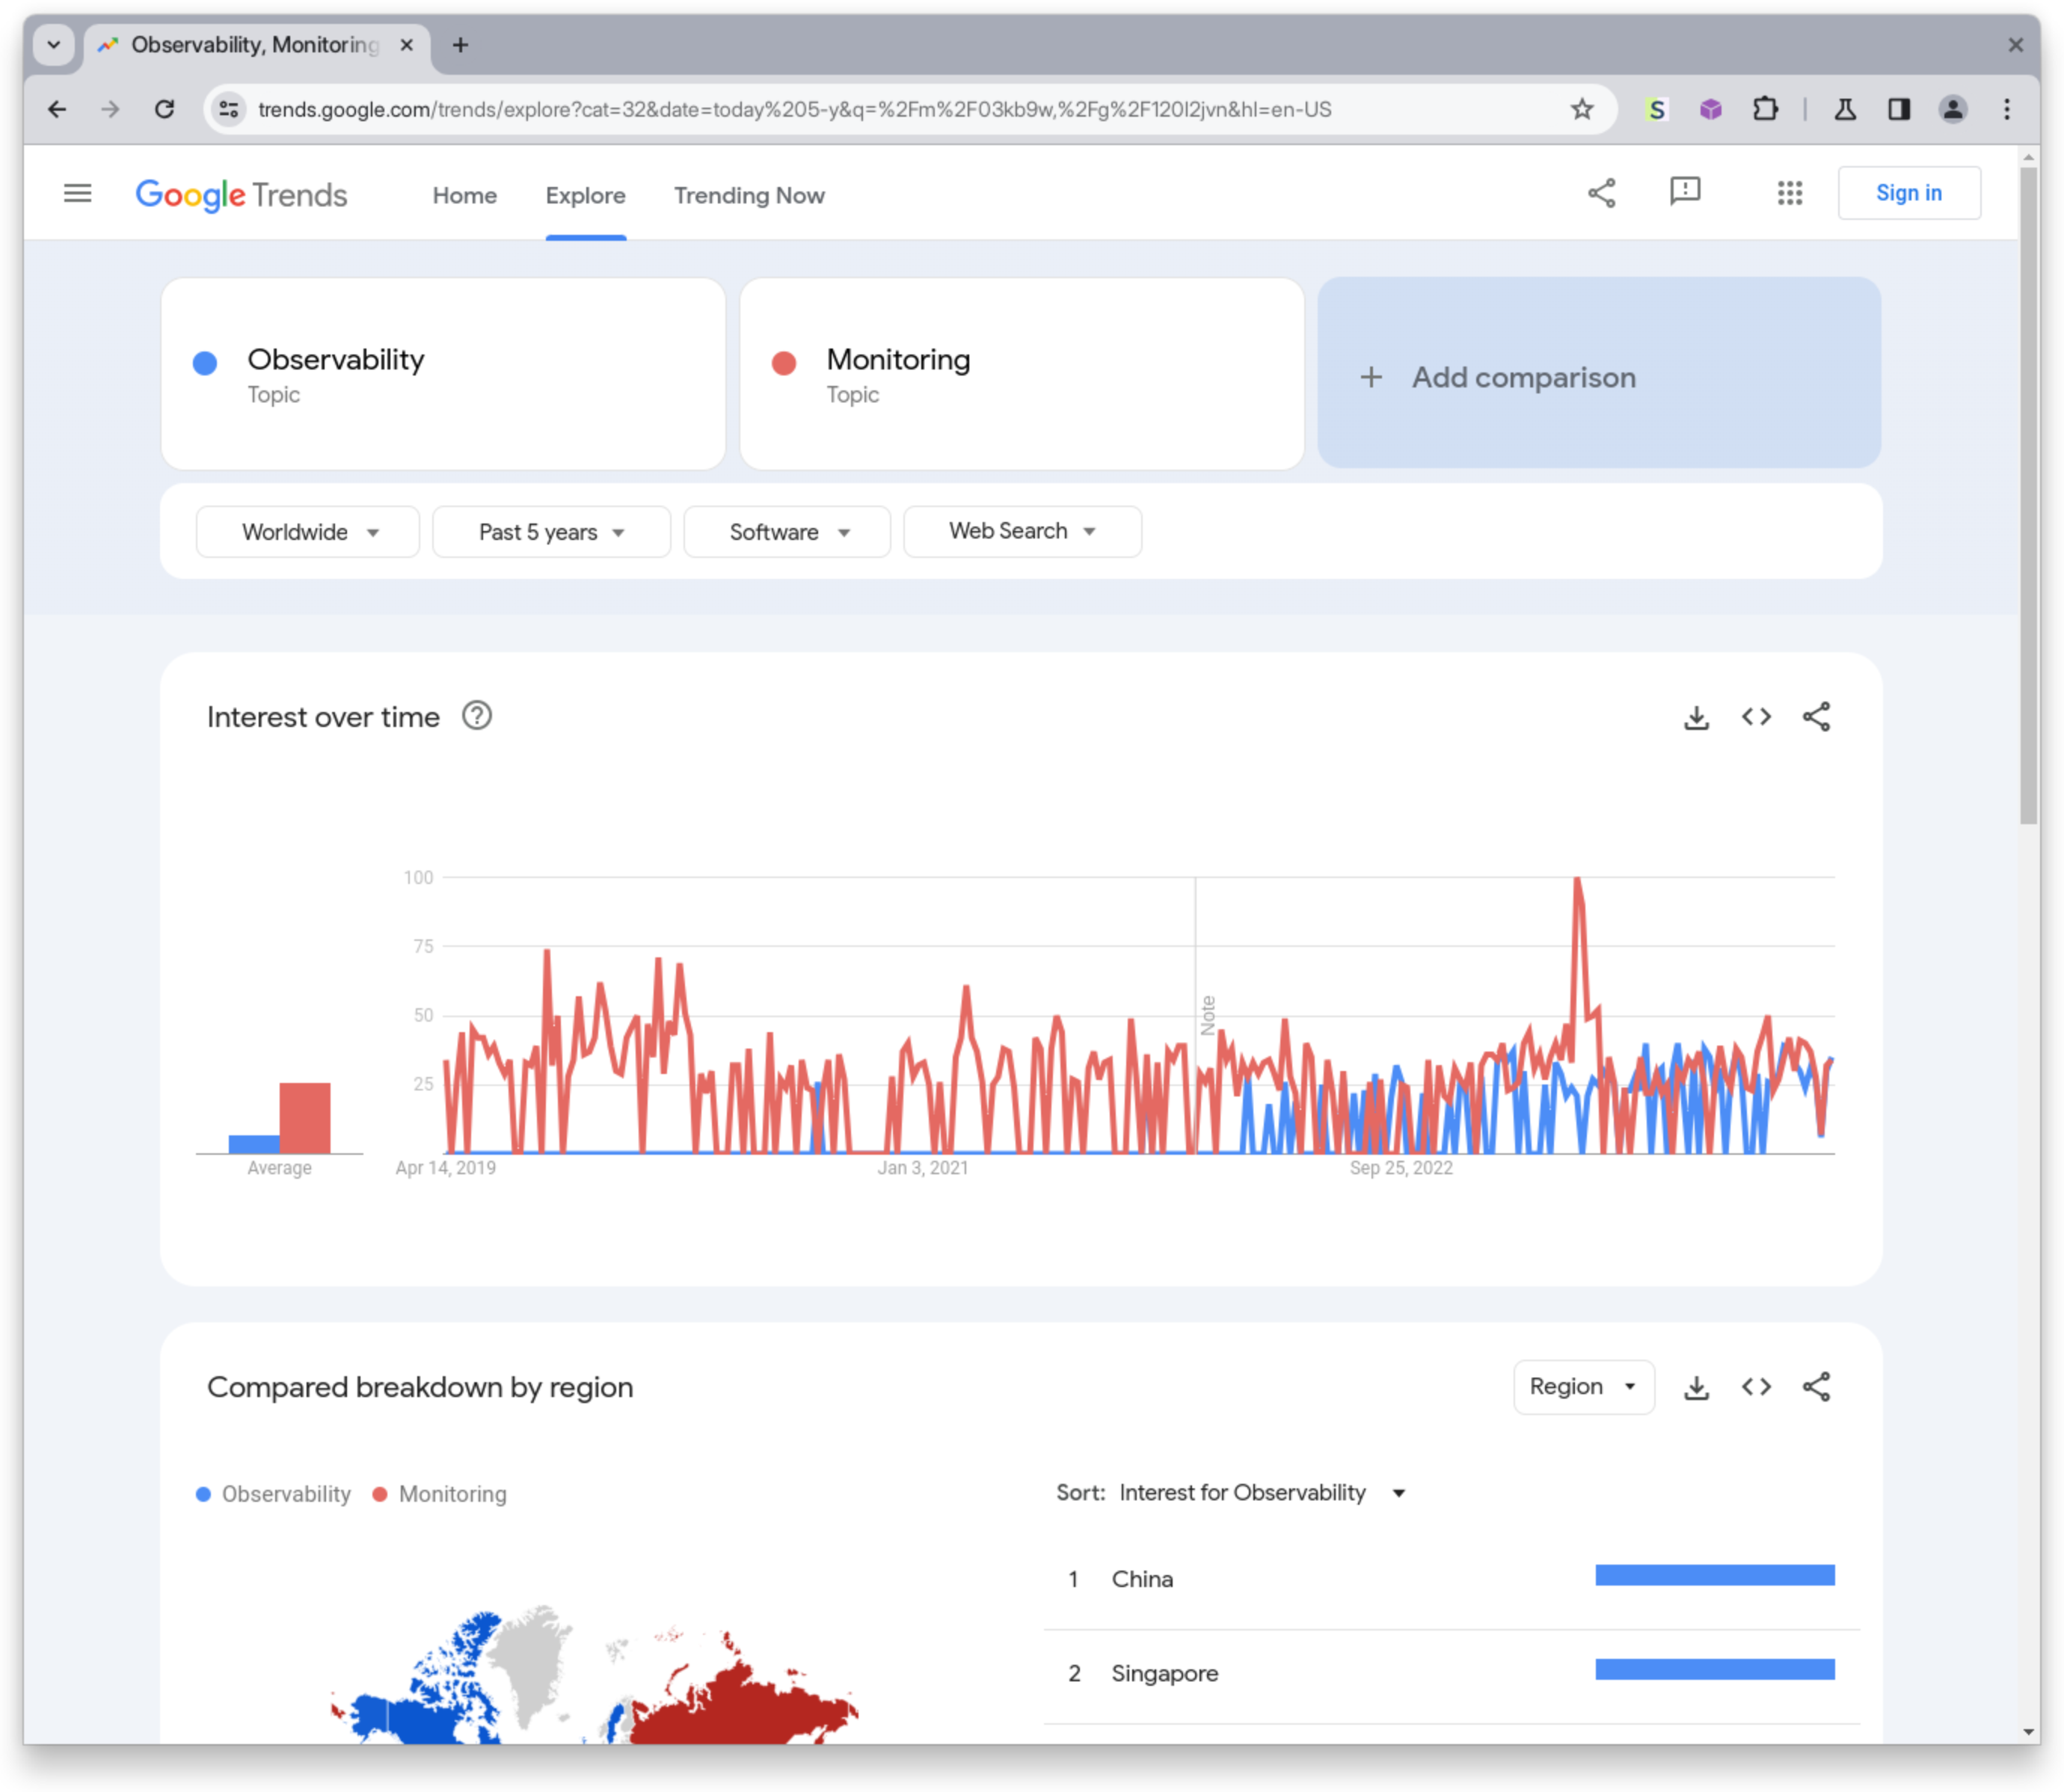Open the Software category dropdown
The image size is (2064, 1792).
click(x=787, y=532)
